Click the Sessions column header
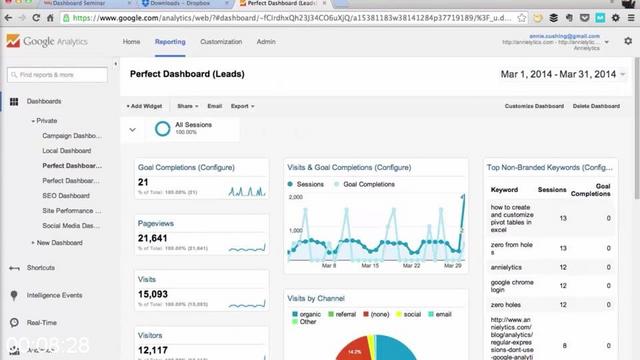The height and width of the screenshot is (360, 640). (x=552, y=190)
